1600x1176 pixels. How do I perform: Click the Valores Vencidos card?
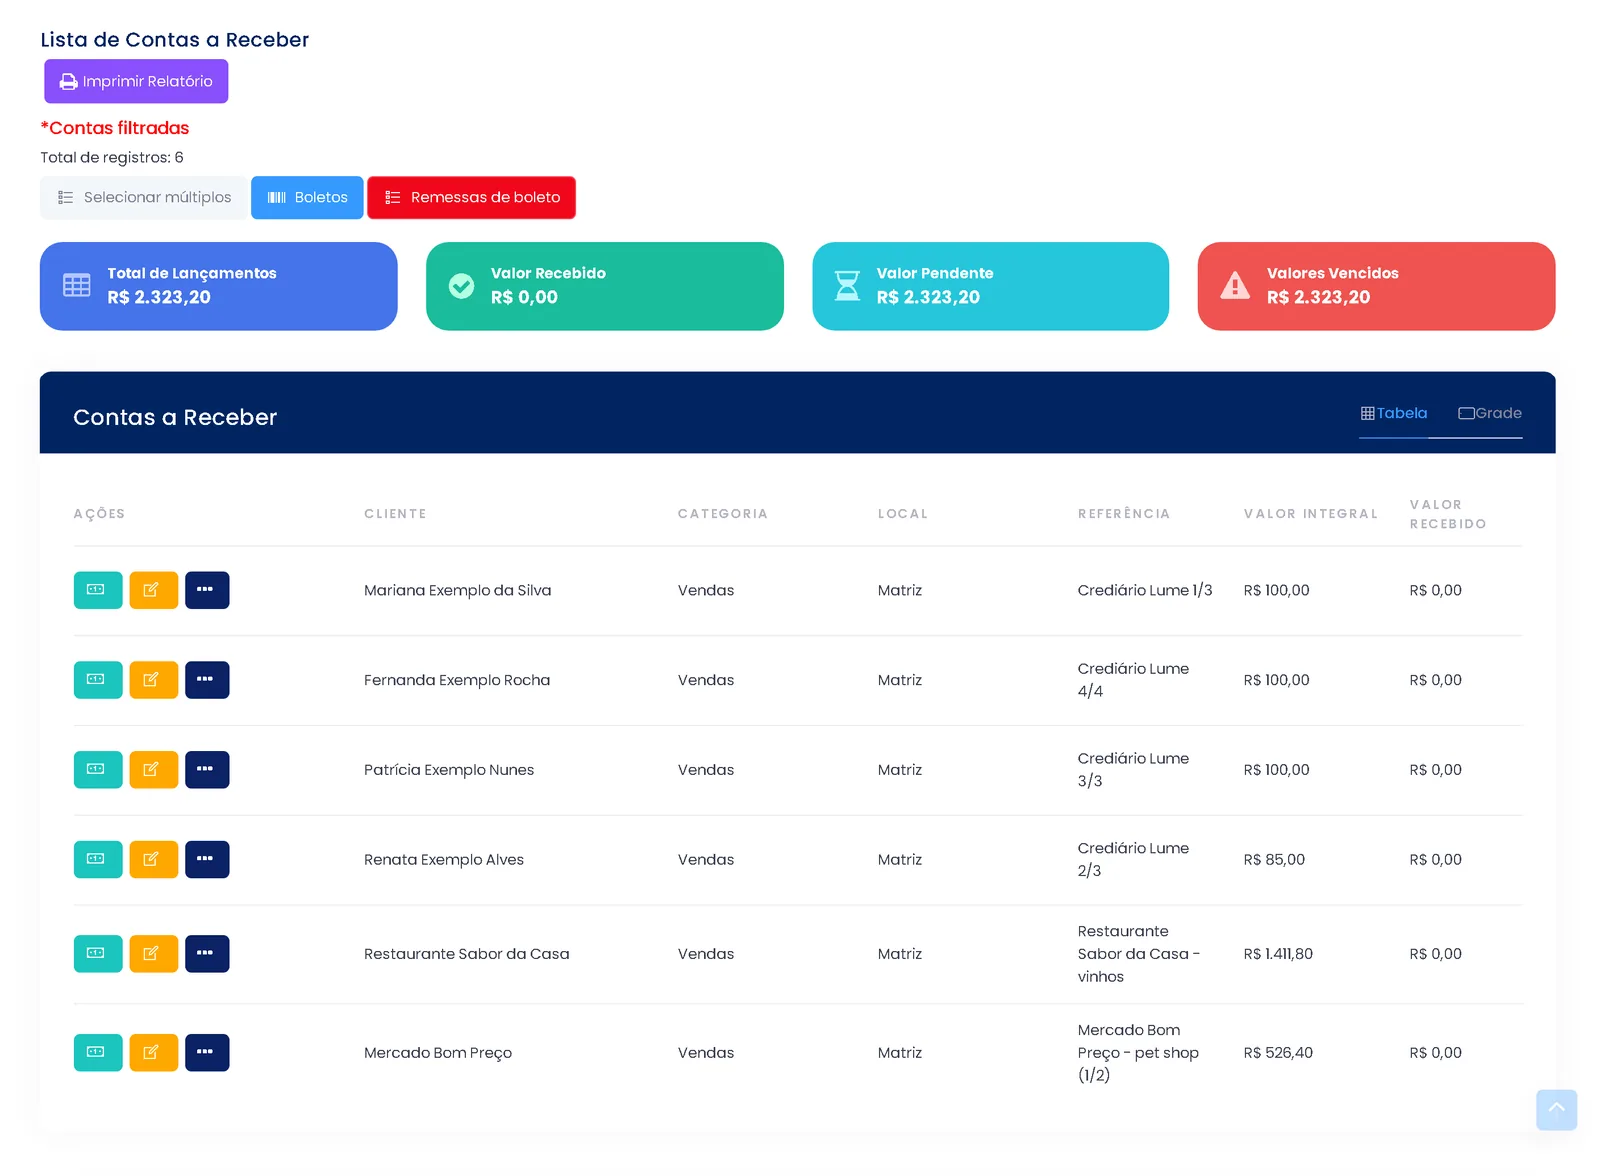pos(1377,287)
